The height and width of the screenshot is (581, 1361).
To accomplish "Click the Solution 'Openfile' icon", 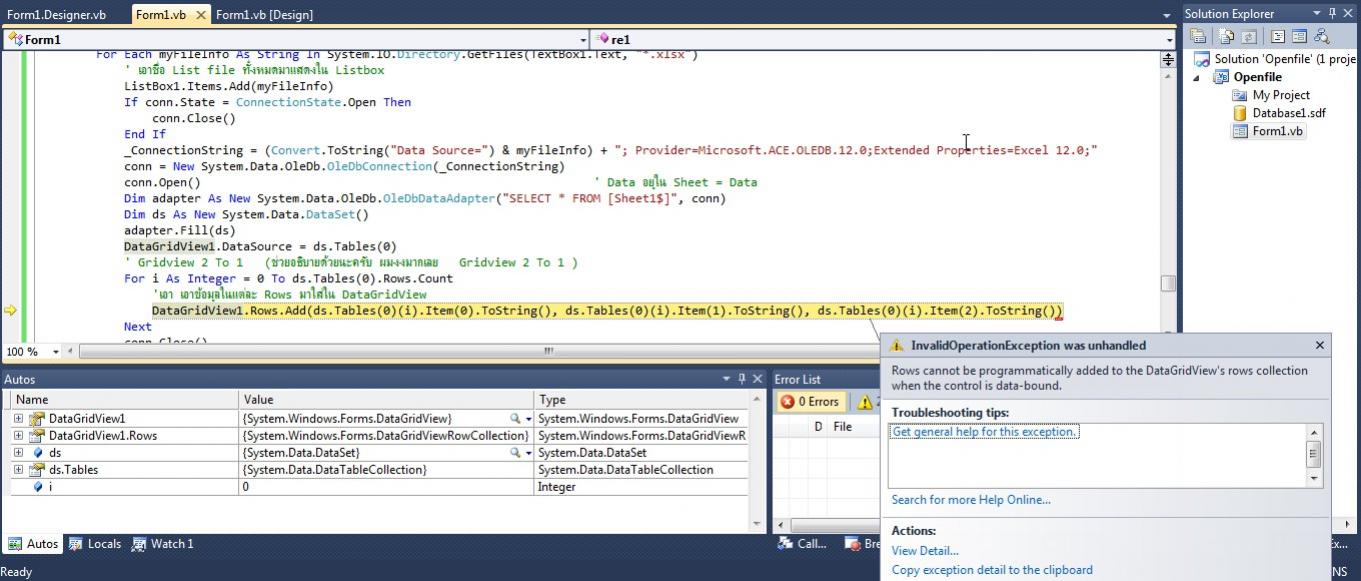I will 1202,59.
